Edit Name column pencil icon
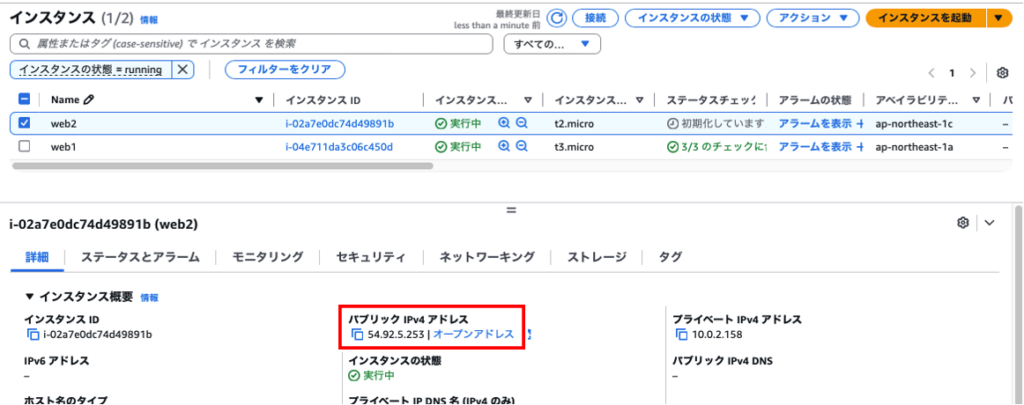 coord(88,100)
